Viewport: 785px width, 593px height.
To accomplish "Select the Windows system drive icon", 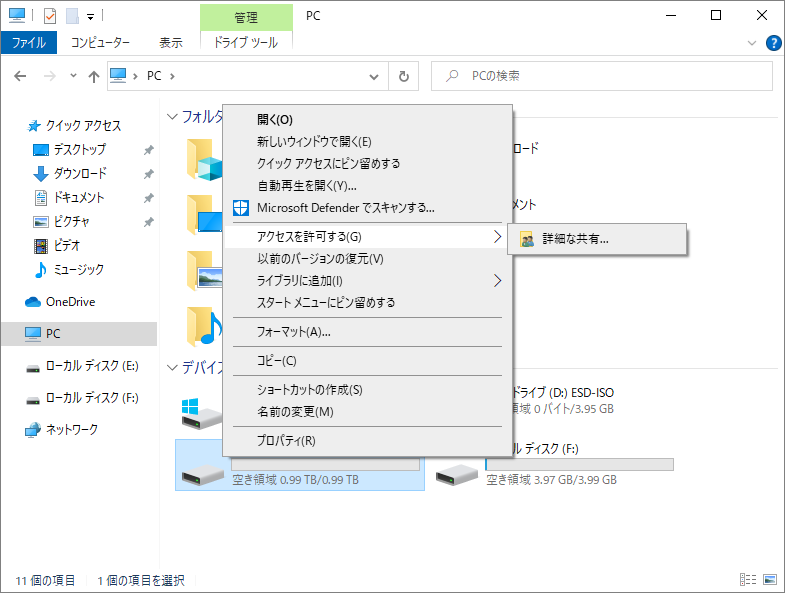I will (202, 414).
